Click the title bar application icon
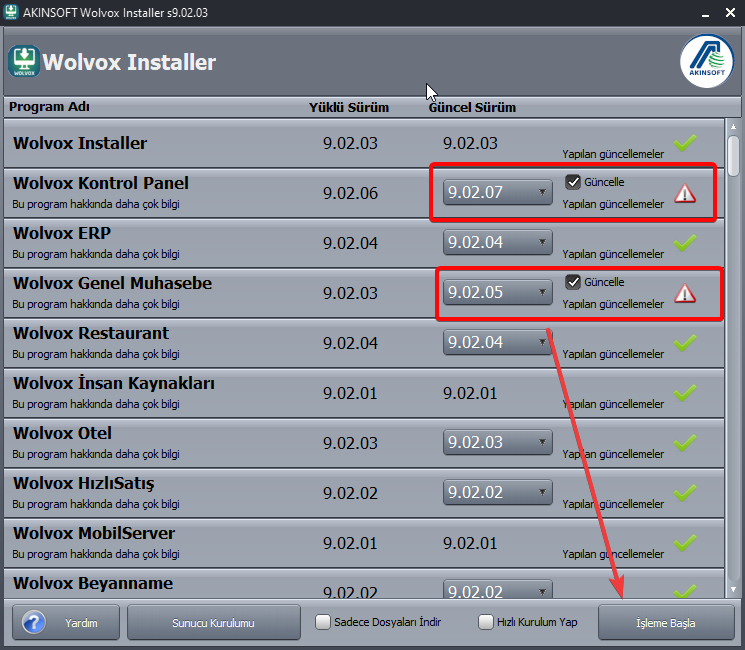This screenshot has width=745, height=650. [x=10, y=12]
